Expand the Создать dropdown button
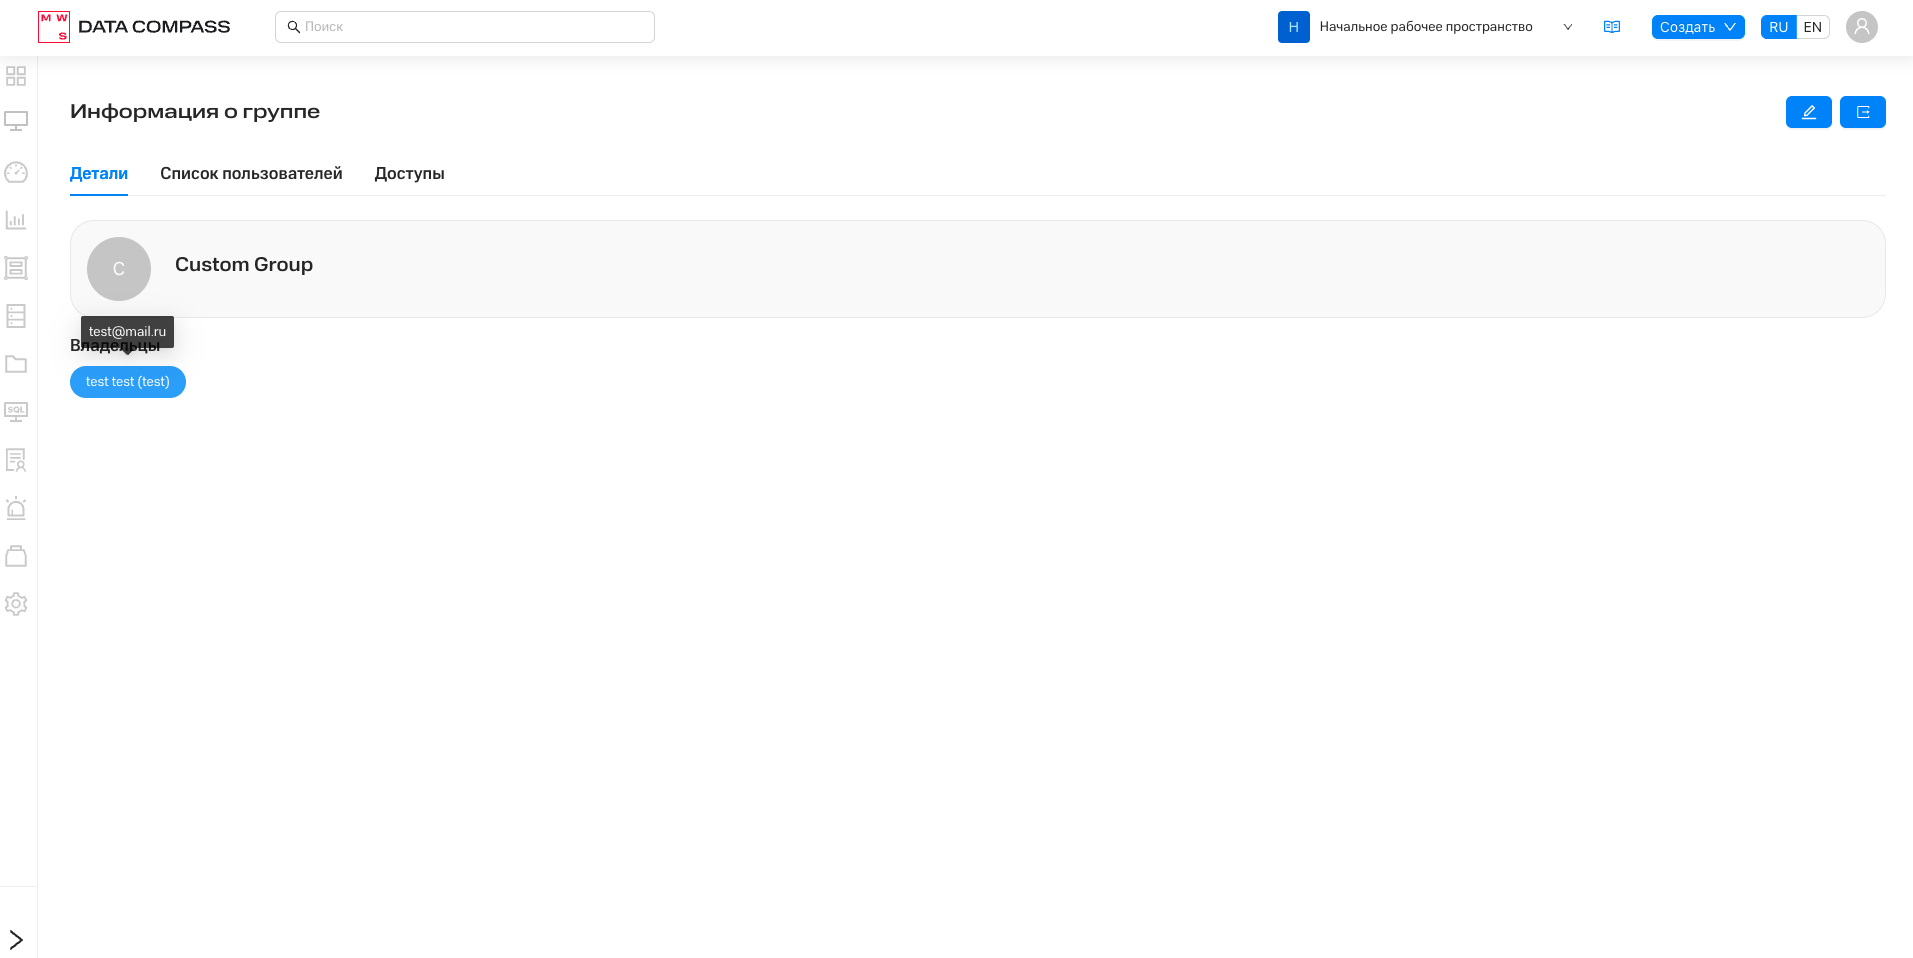This screenshot has width=1913, height=958. (x=1697, y=27)
